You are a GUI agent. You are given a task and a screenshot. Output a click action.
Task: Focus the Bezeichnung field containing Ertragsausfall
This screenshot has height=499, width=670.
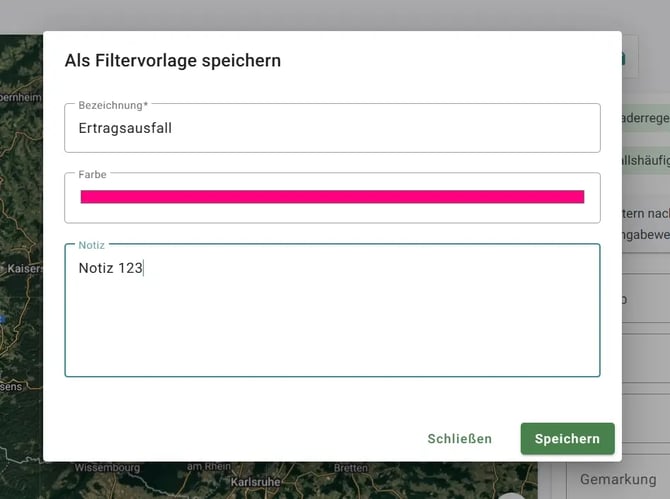coord(332,128)
